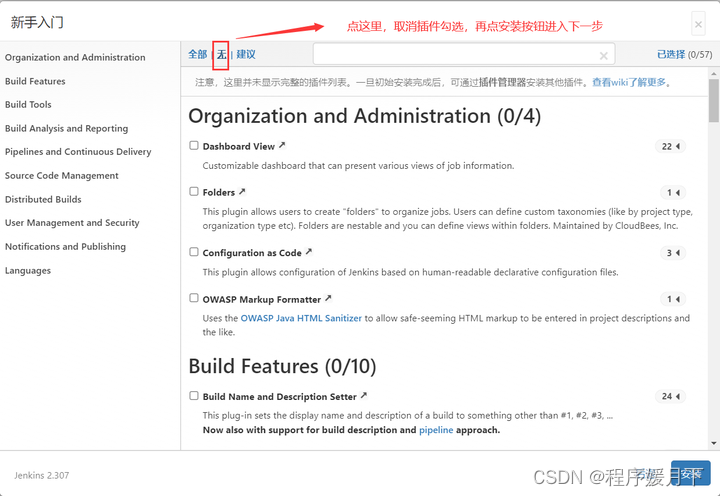Click the 安装 install button
Viewport: 720px width, 496px height.
click(x=691, y=473)
